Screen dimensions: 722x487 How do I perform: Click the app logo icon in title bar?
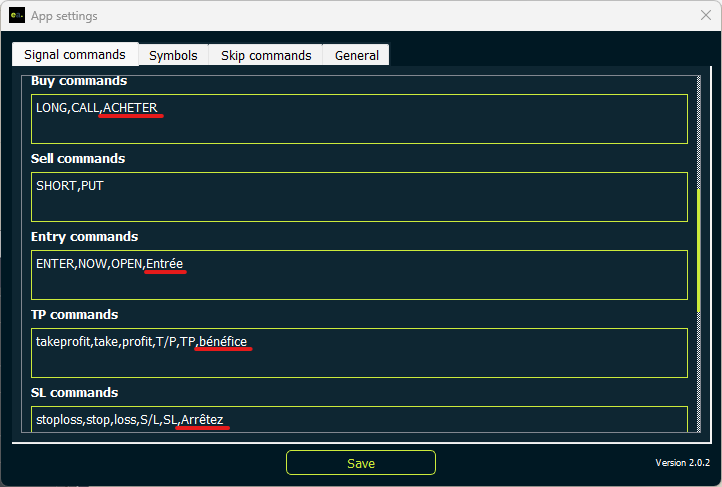[17, 16]
